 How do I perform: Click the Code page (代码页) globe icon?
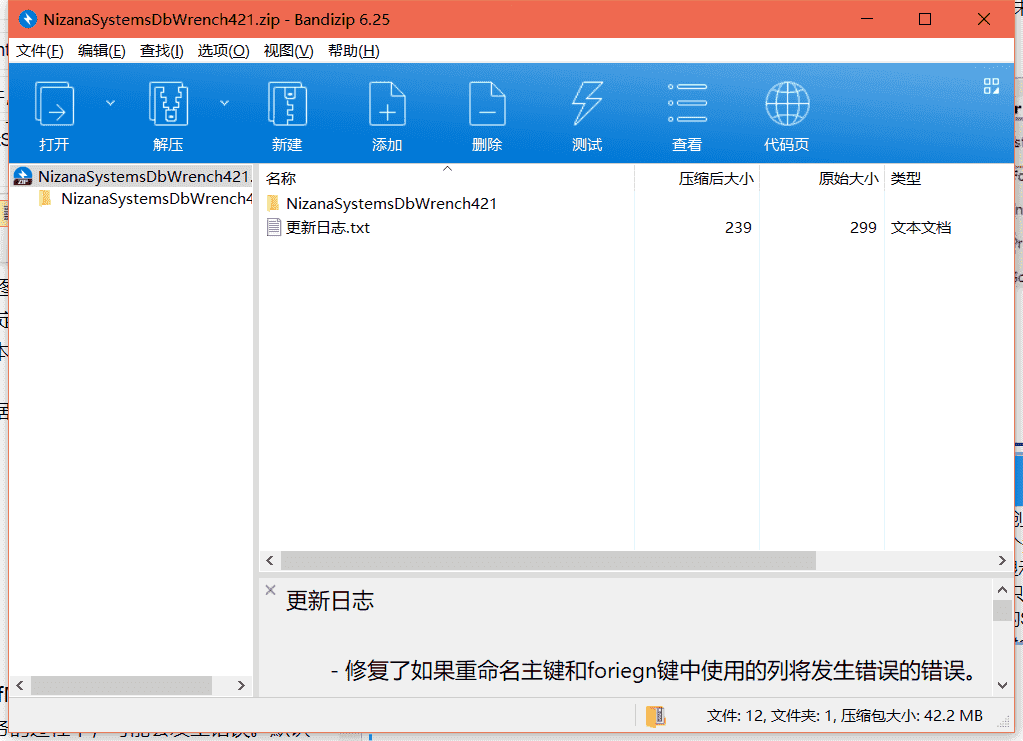click(787, 104)
